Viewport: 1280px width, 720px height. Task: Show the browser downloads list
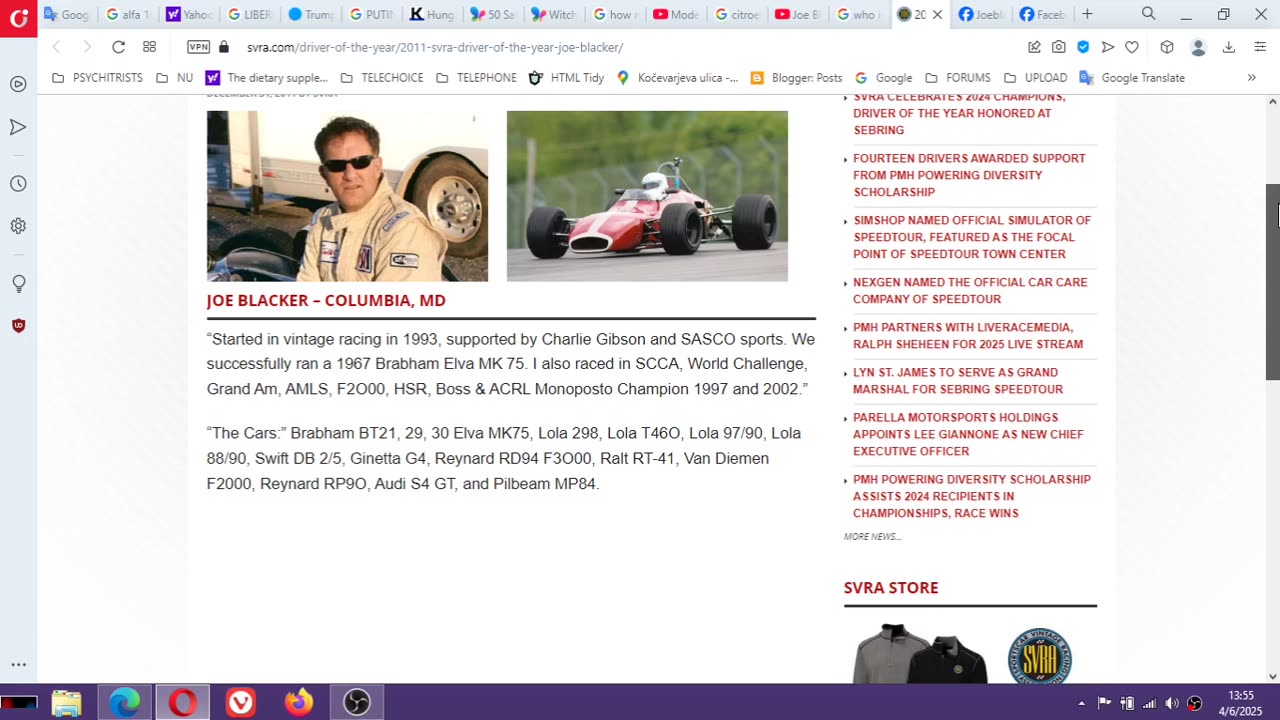[x=1229, y=47]
